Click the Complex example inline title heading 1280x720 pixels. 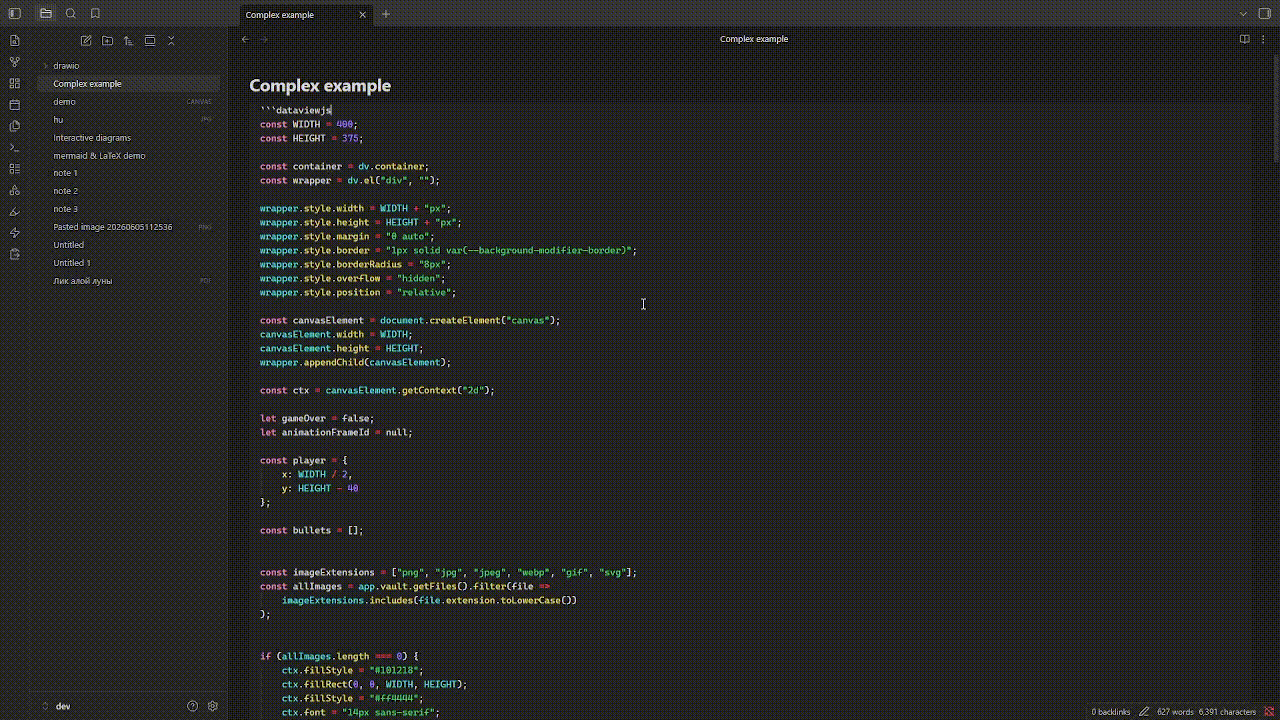coord(320,86)
